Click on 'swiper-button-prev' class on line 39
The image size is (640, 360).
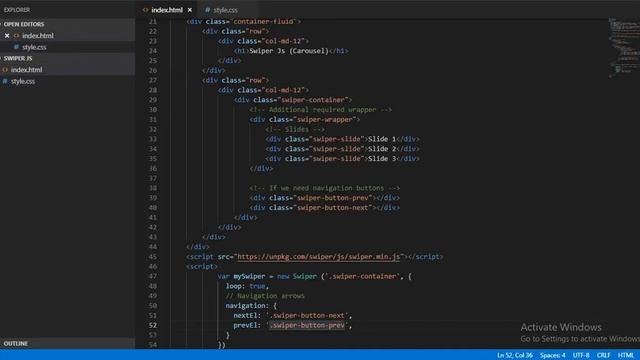click(333, 198)
